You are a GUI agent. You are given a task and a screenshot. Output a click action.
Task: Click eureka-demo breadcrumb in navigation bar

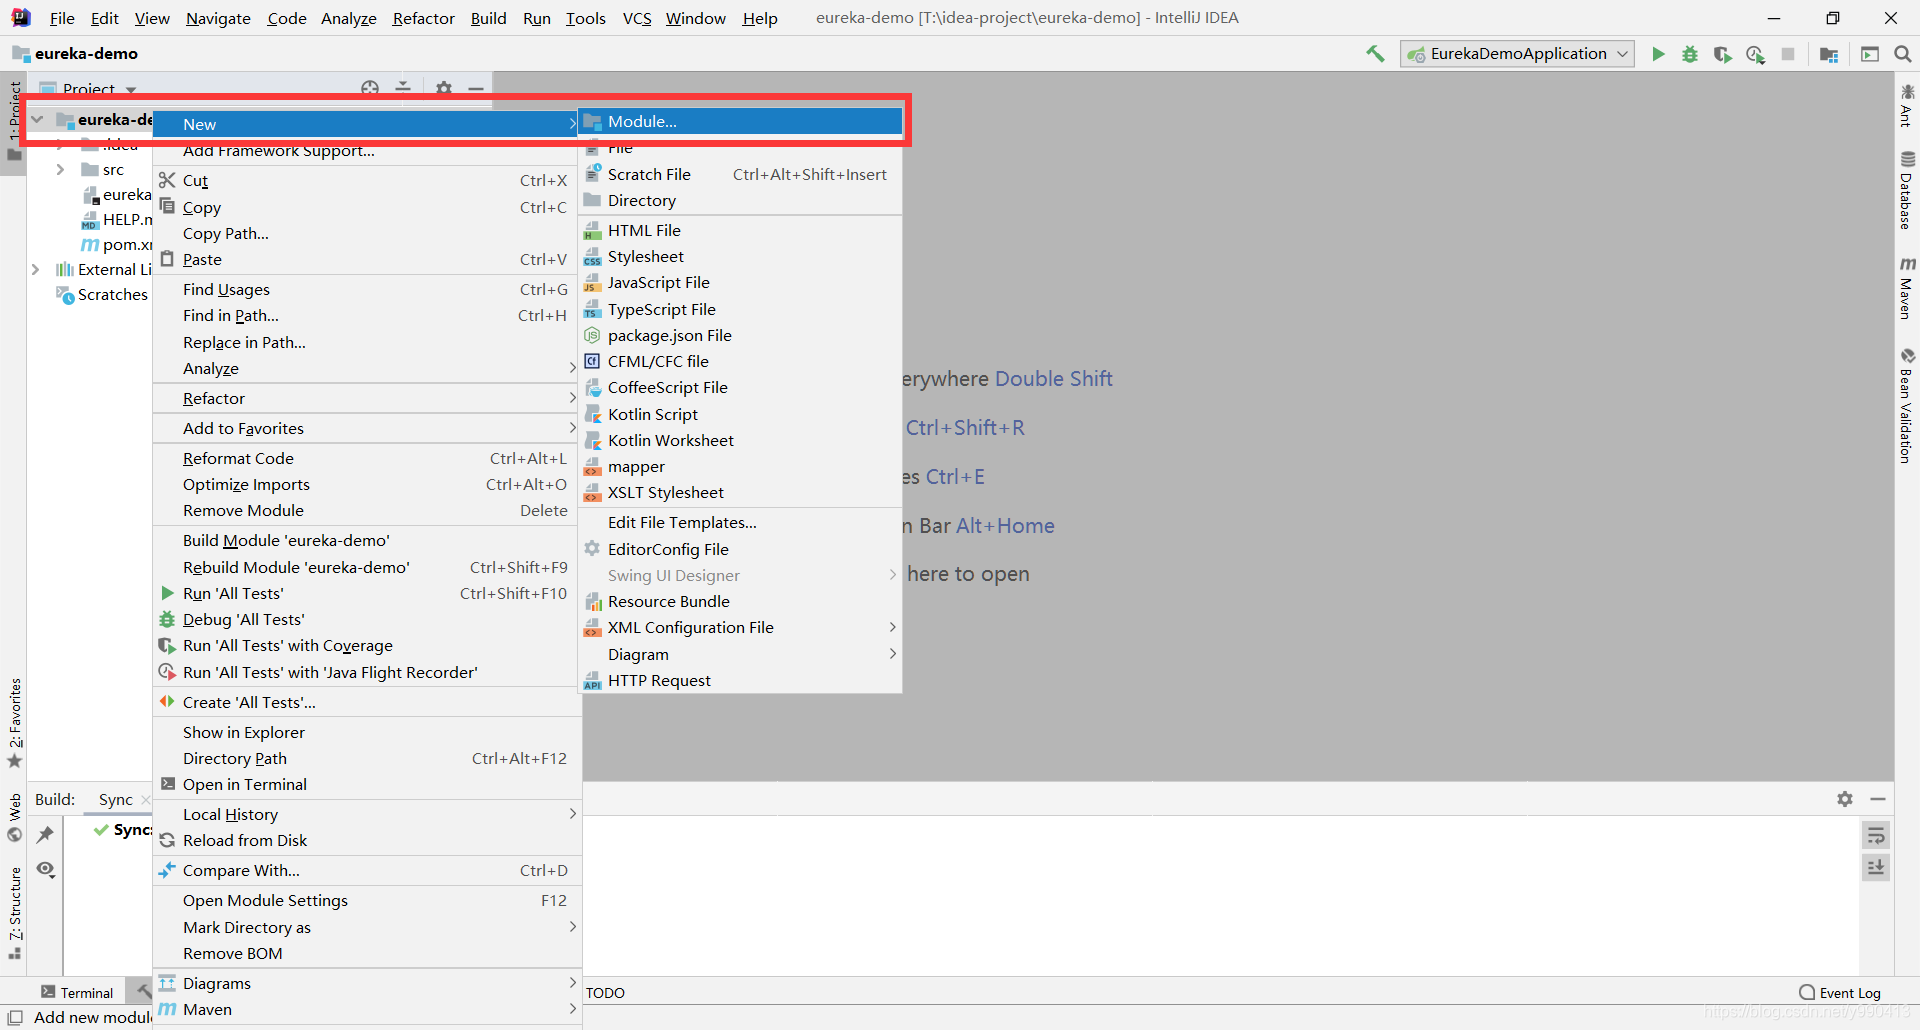[76, 54]
